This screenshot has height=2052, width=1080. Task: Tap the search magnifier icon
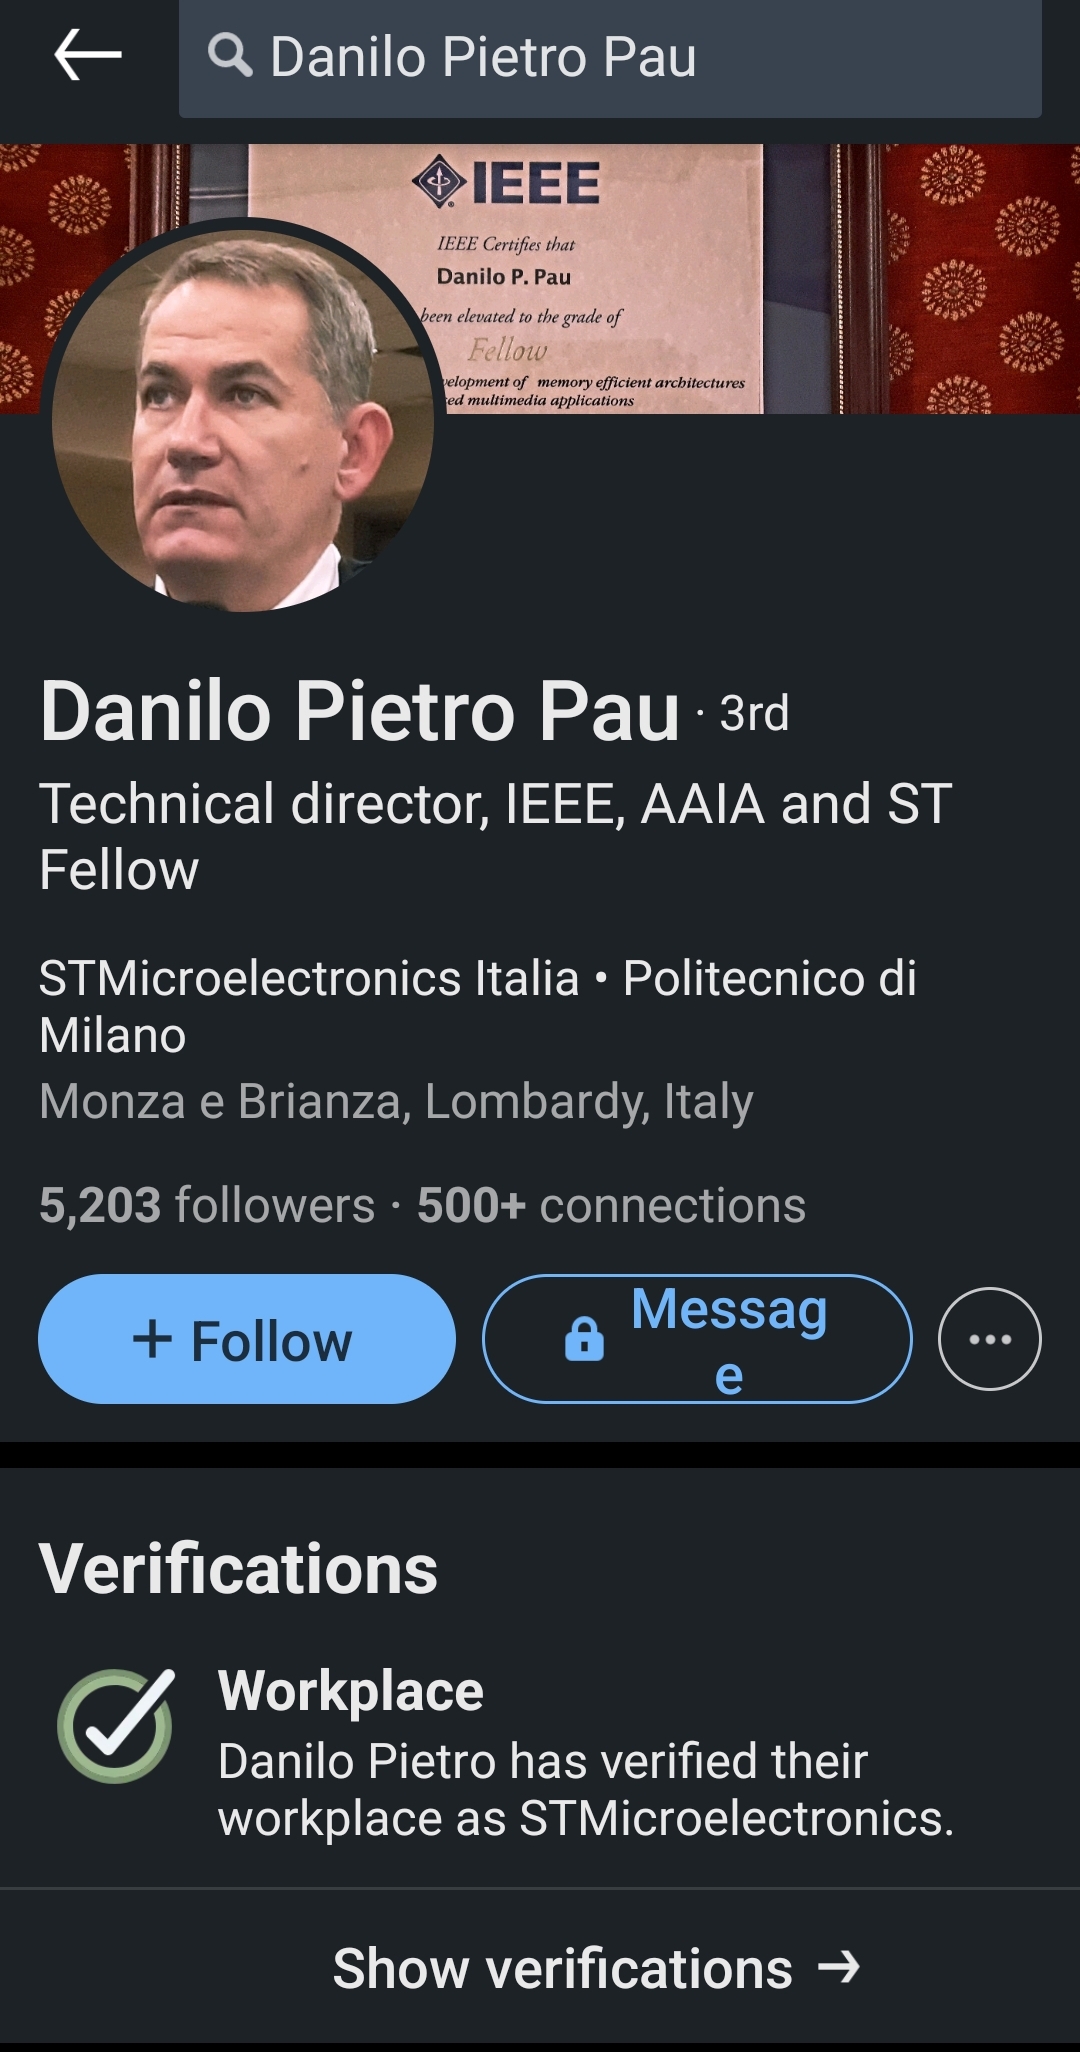(x=230, y=55)
